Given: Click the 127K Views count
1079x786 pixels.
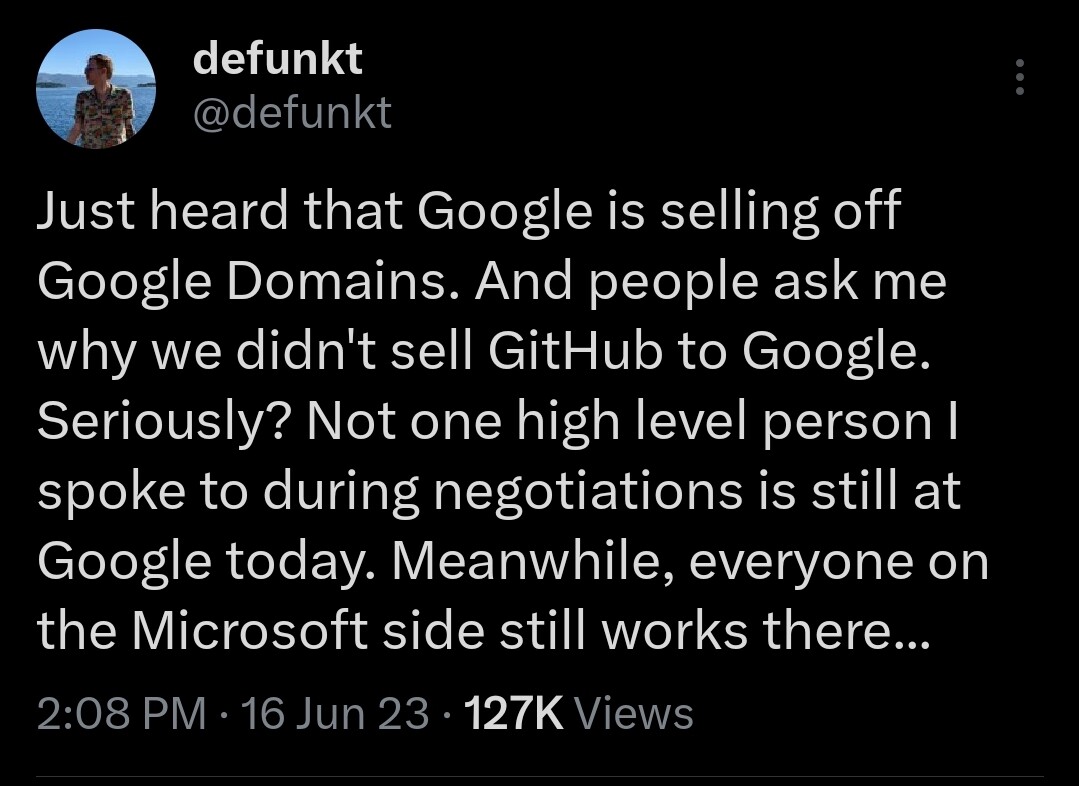Looking at the screenshot, I should pos(512,713).
